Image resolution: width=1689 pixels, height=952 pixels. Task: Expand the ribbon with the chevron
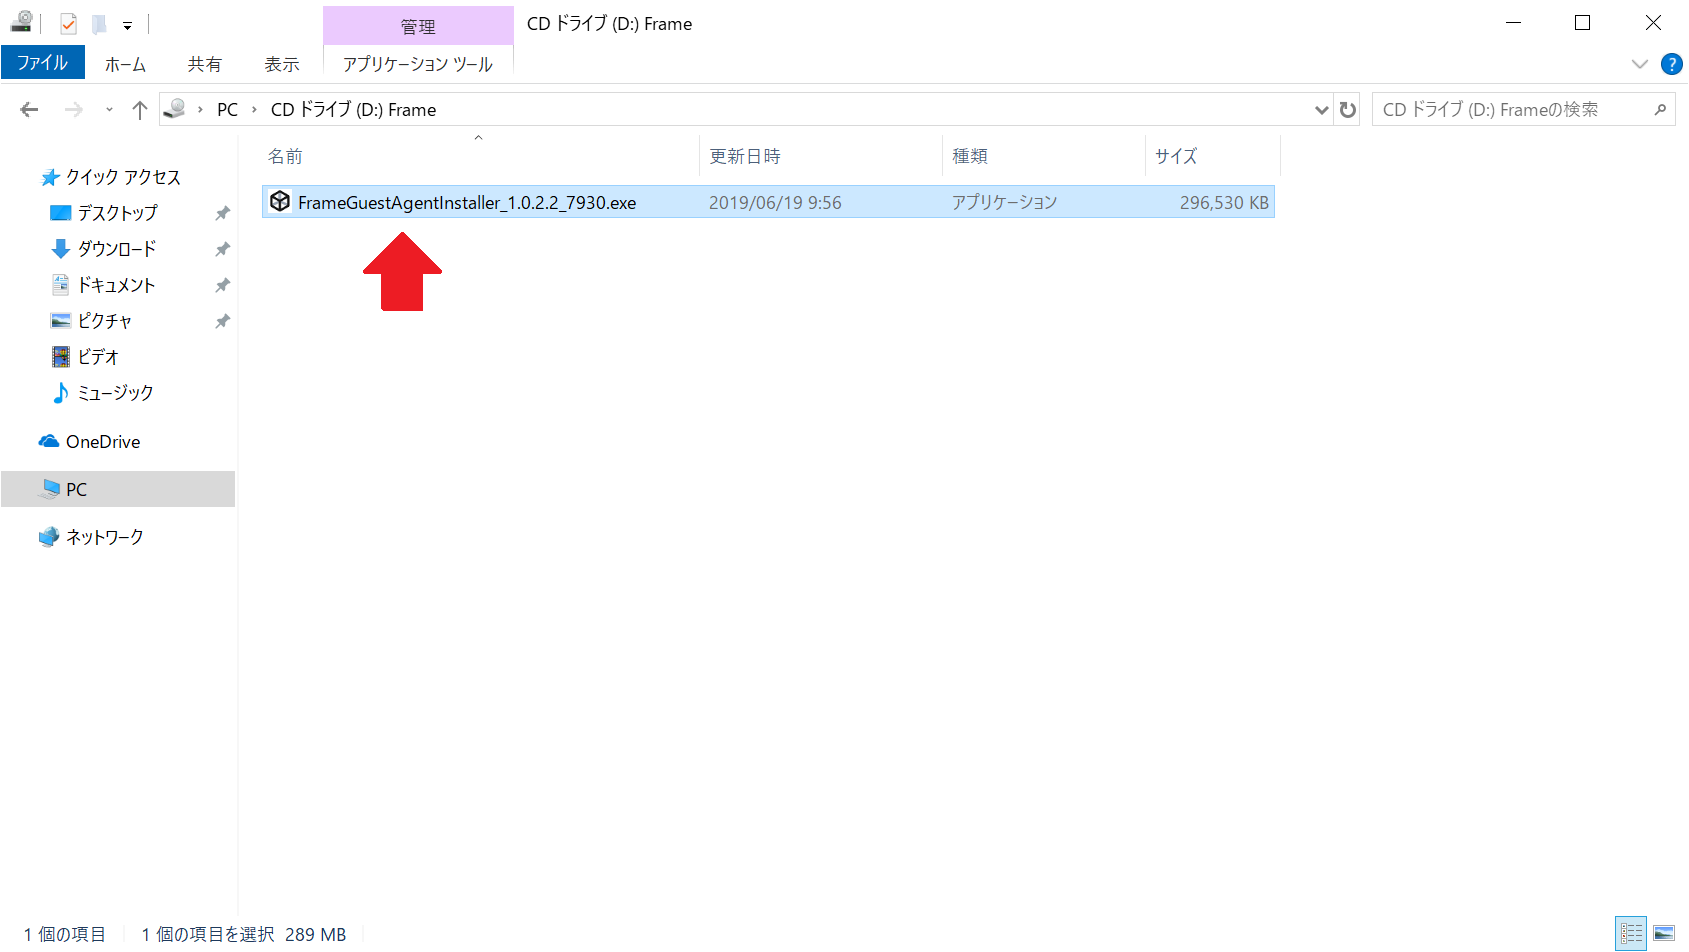(x=1639, y=64)
